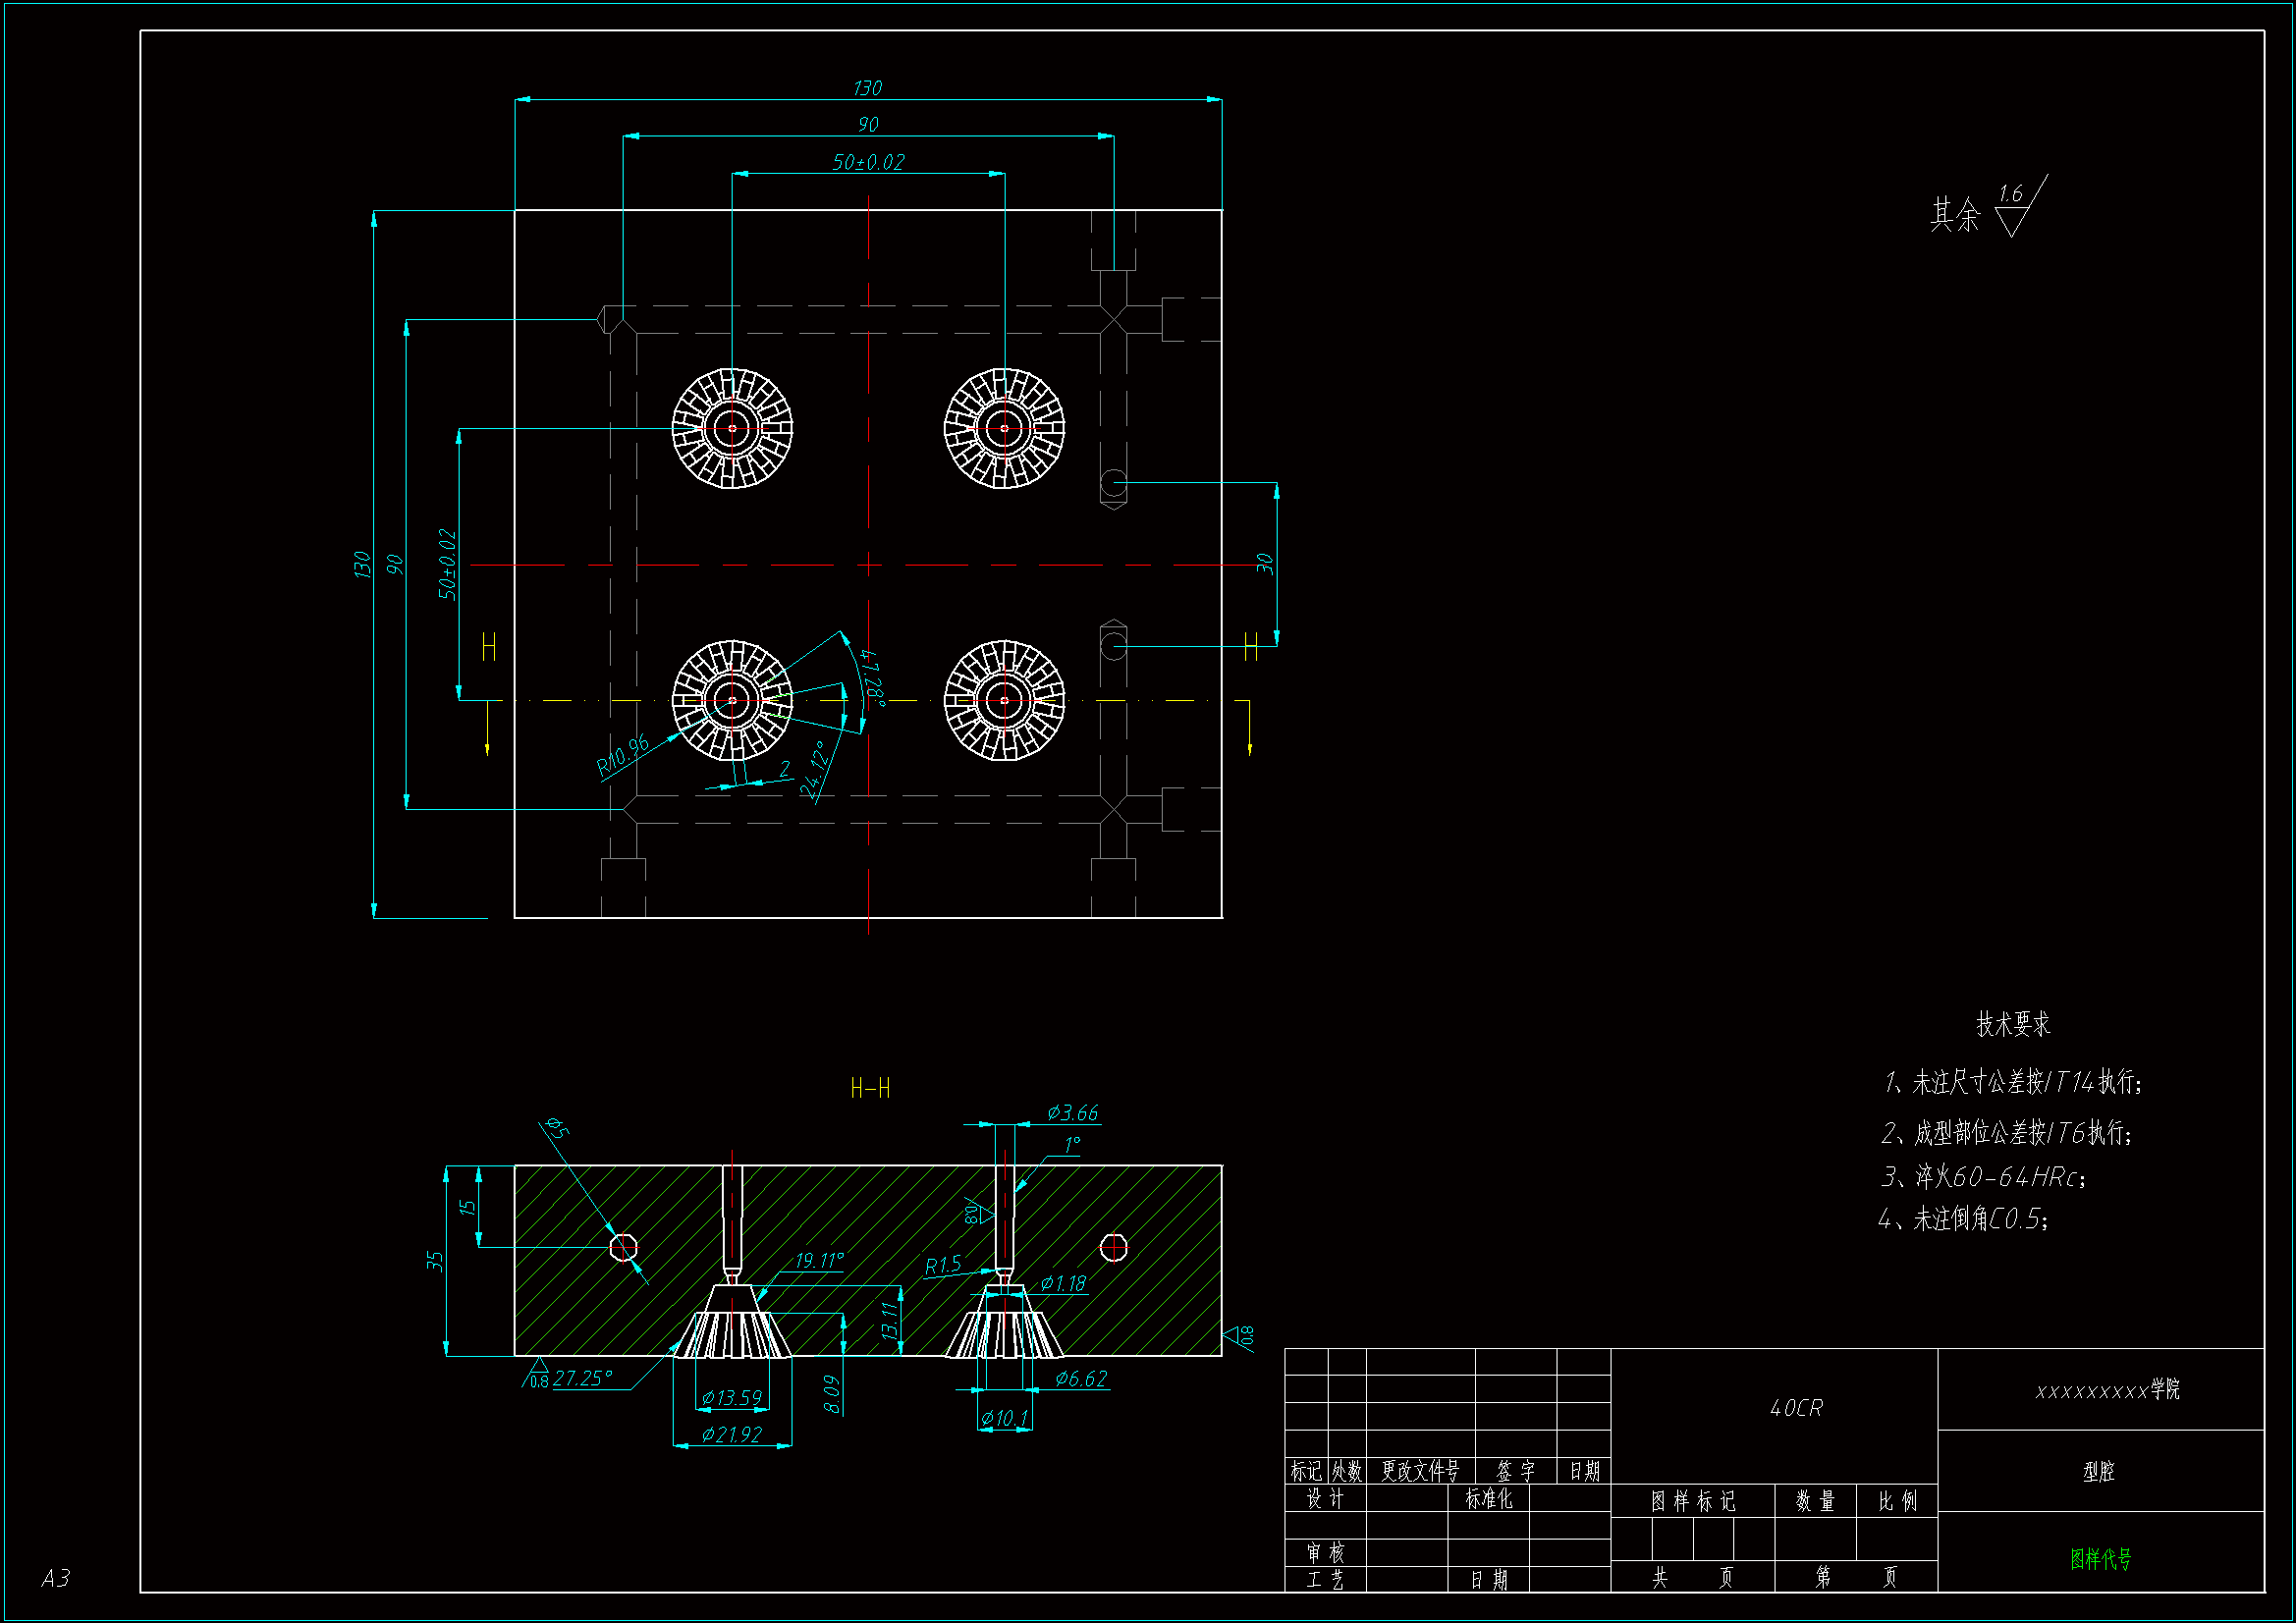Select the 型腔 part name cell

(x=2099, y=1471)
